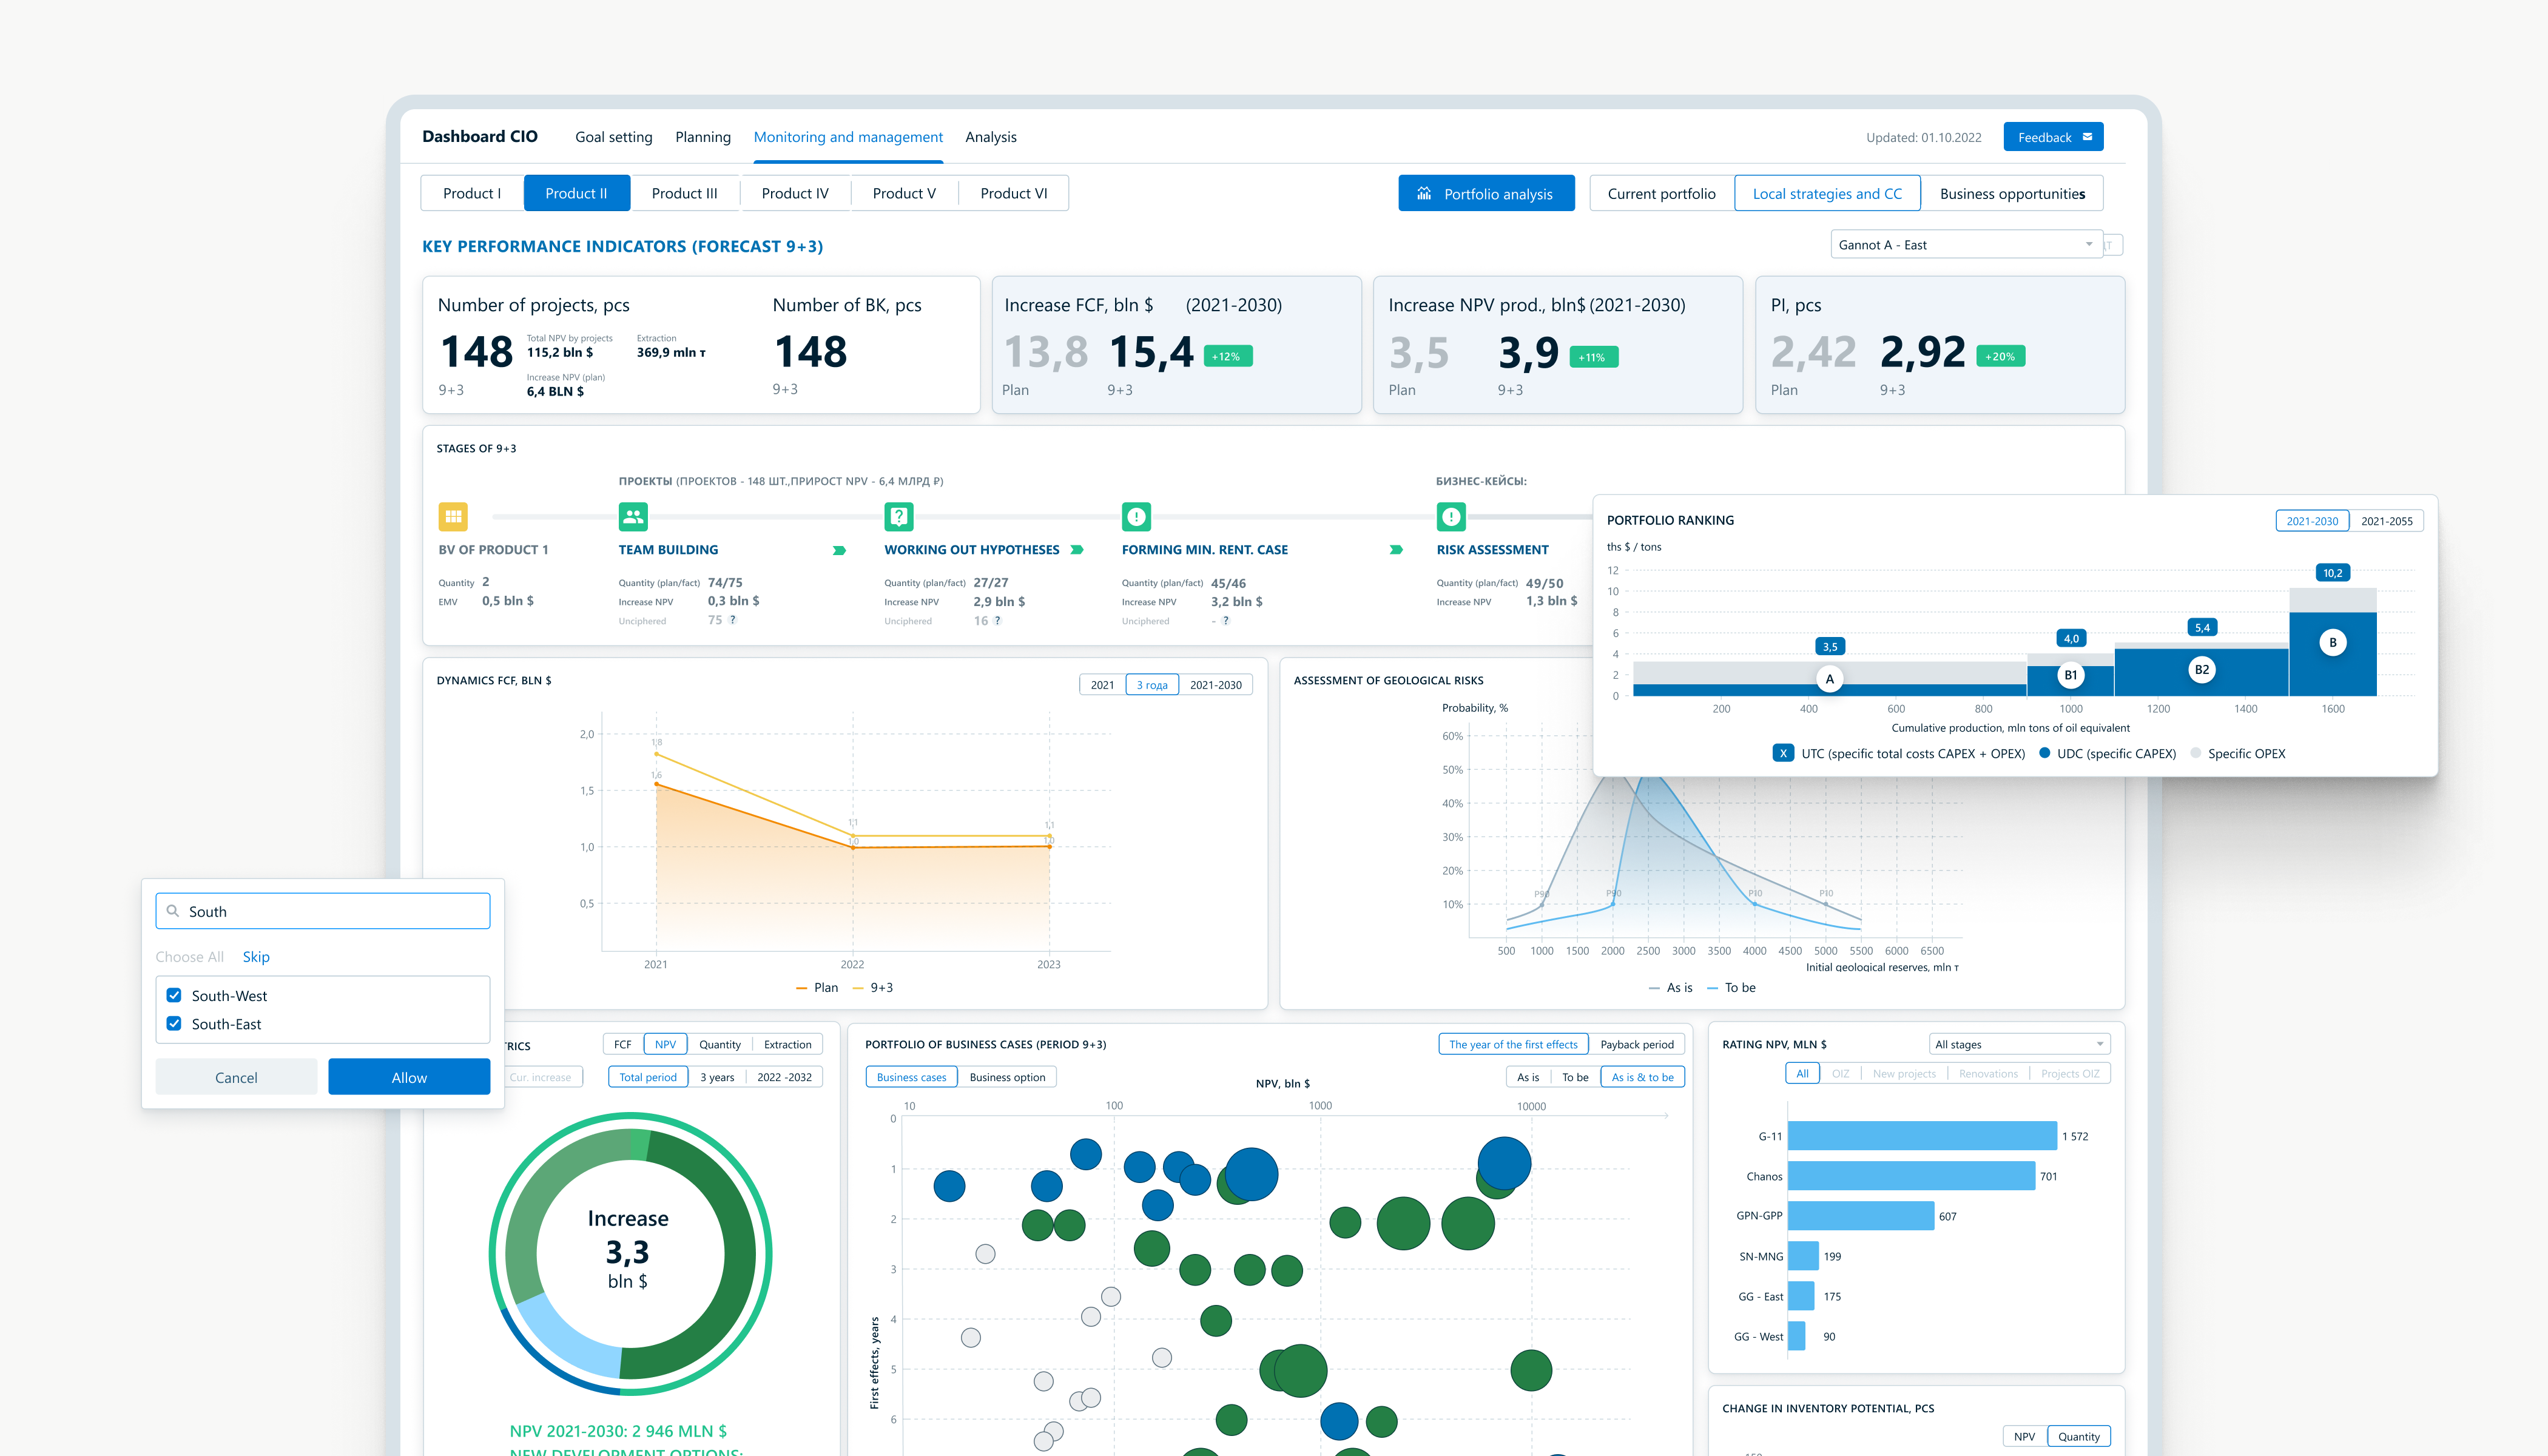2548x1456 pixels.
Task: Open the Gannot A - East dropdown
Action: pyautogui.click(x=1966, y=244)
